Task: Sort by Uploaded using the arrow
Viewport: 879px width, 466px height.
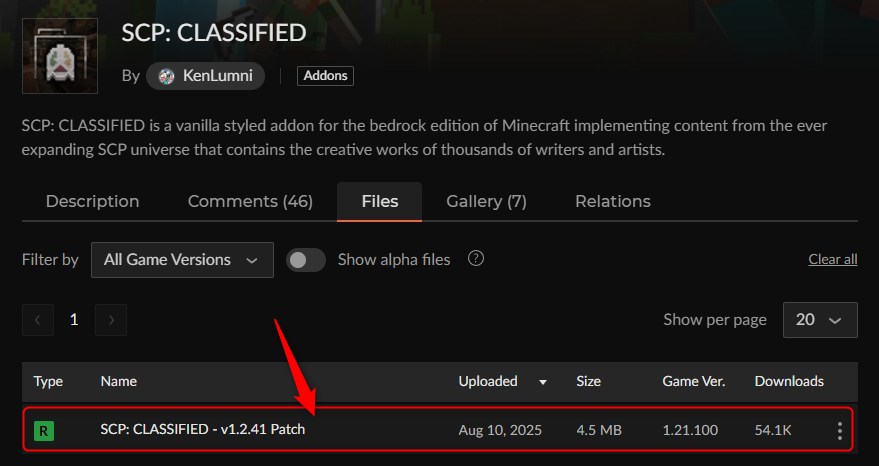Action: (543, 382)
